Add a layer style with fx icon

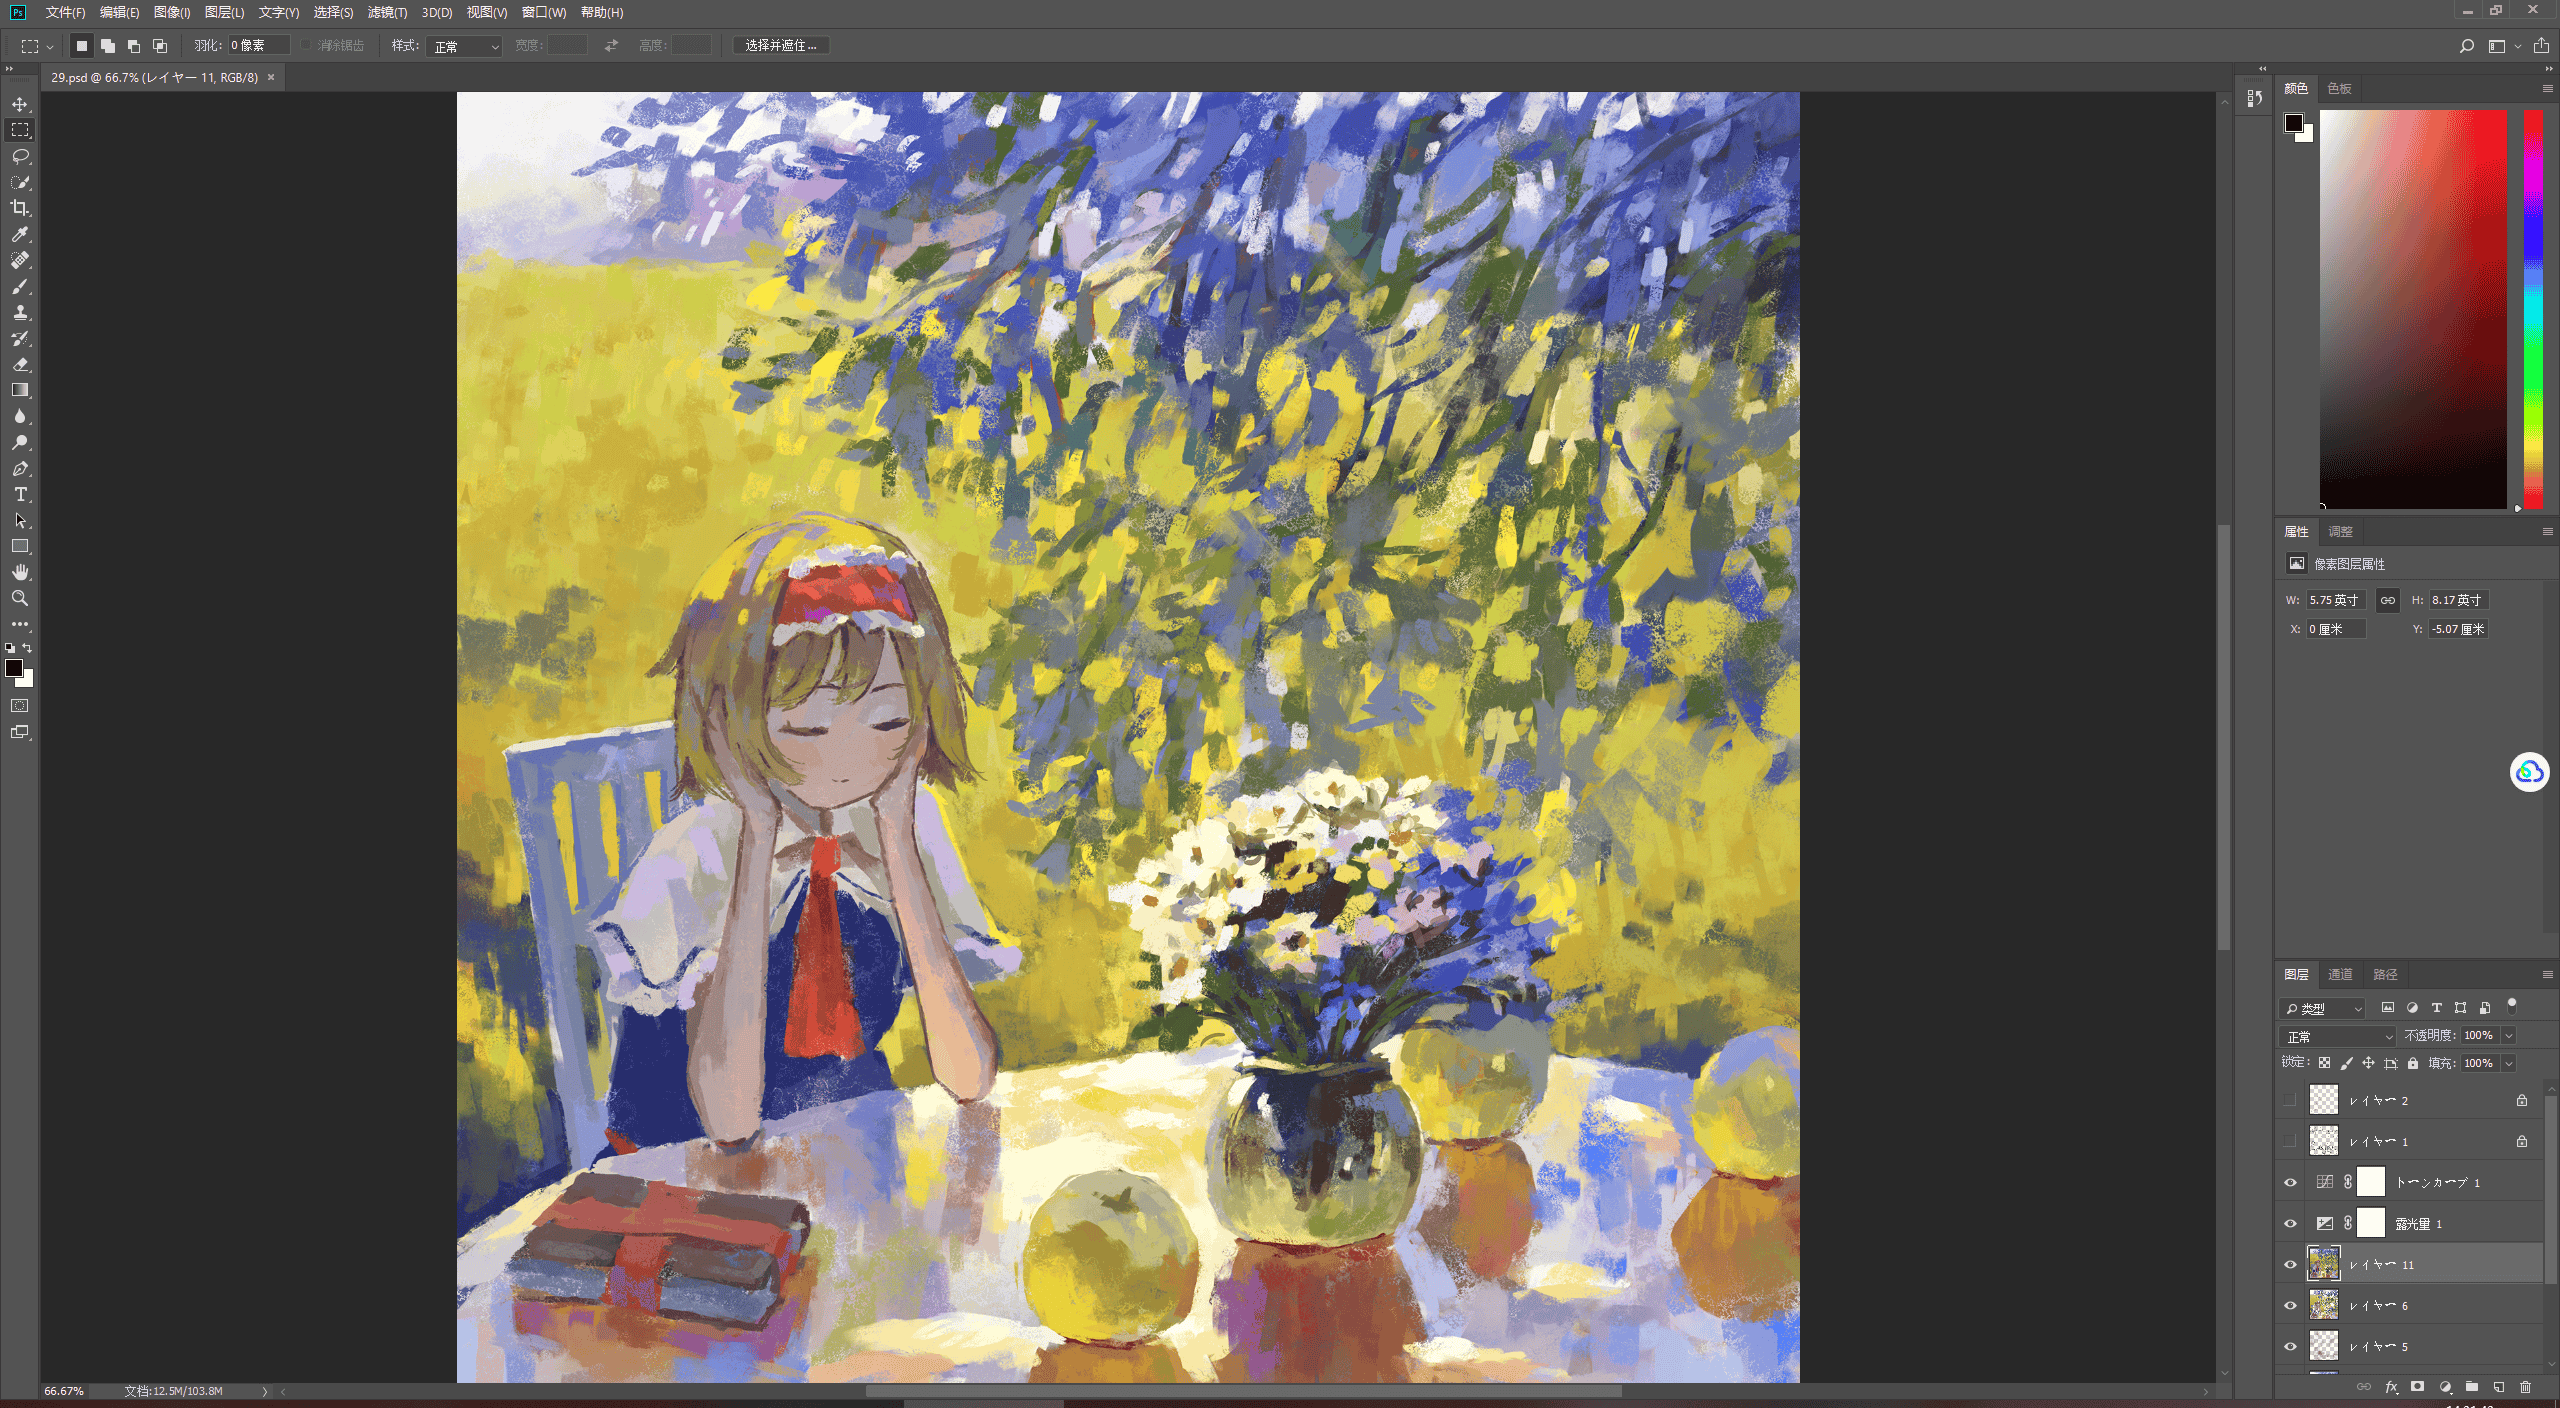click(2391, 1387)
